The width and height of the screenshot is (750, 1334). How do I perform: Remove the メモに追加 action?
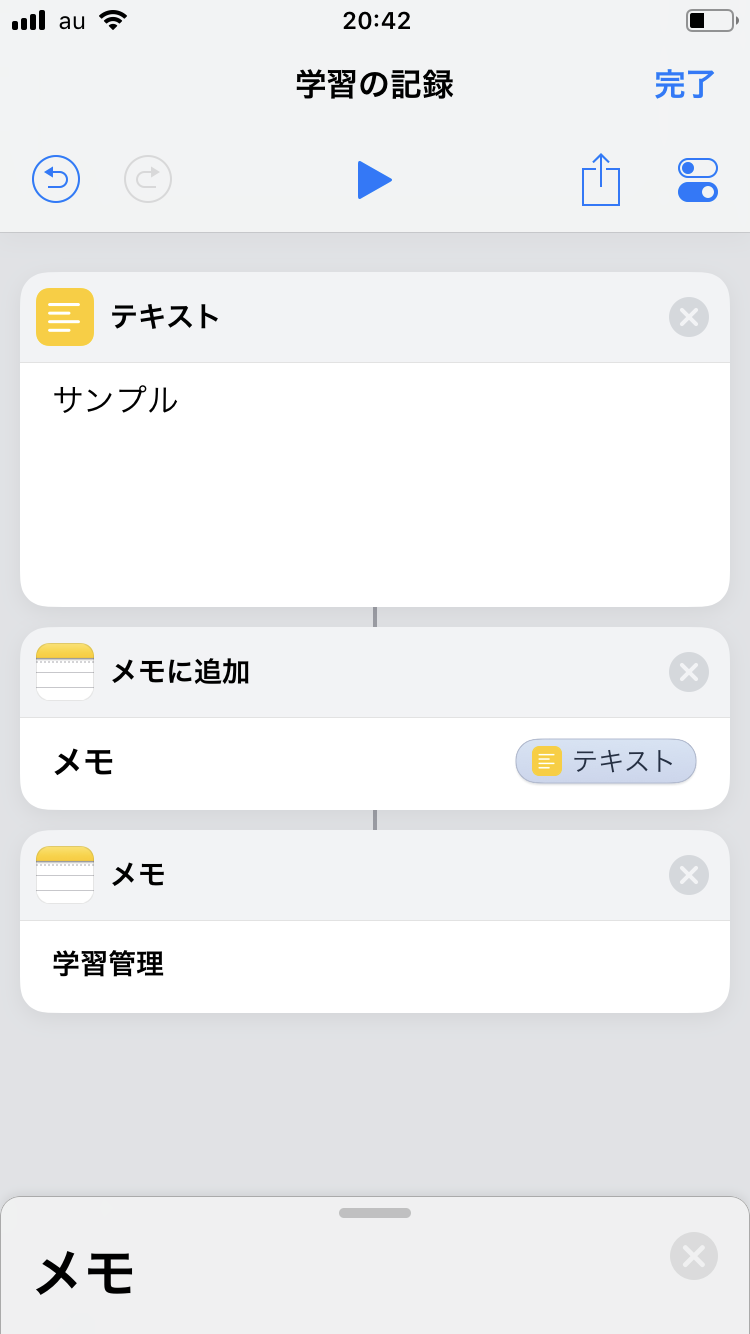689,672
